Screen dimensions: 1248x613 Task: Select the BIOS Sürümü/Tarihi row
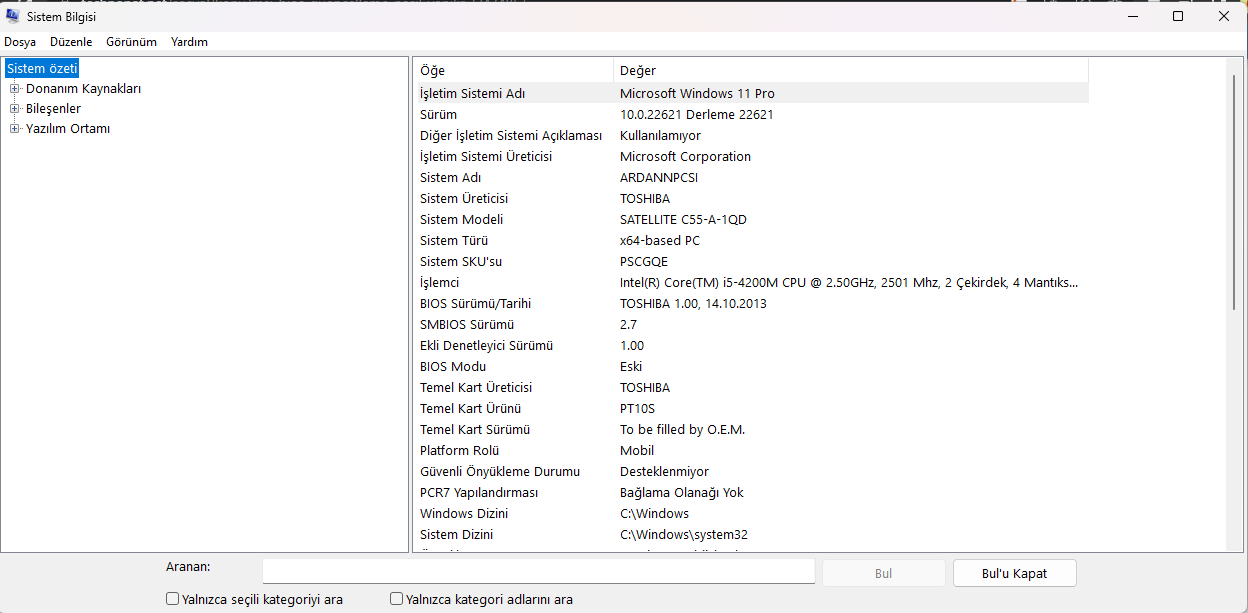tap(752, 303)
